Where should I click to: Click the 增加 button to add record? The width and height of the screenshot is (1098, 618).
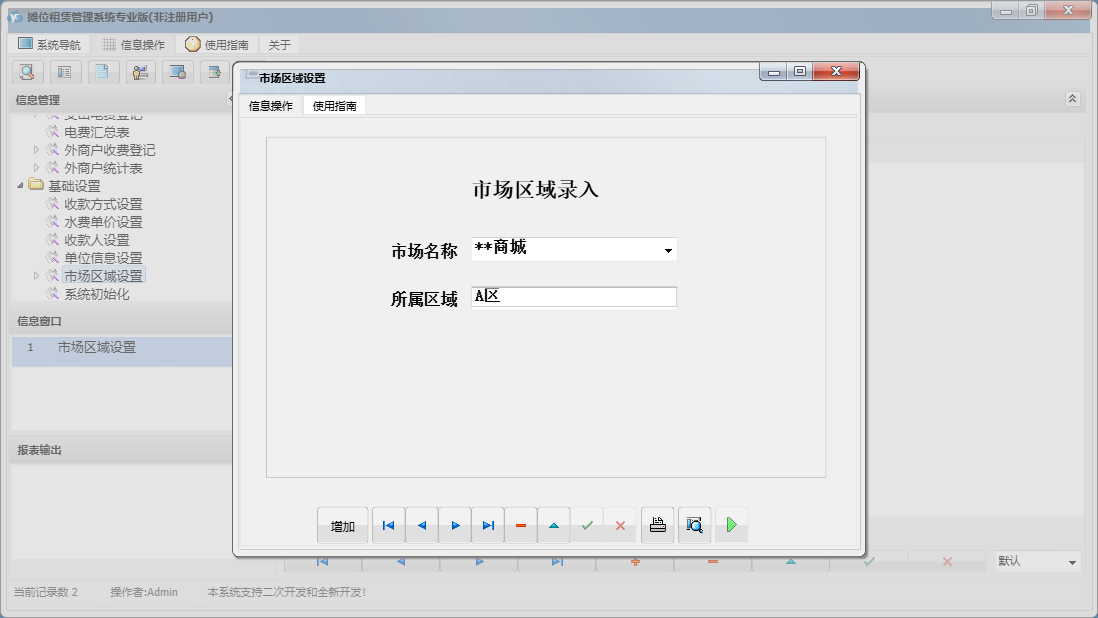(x=342, y=524)
